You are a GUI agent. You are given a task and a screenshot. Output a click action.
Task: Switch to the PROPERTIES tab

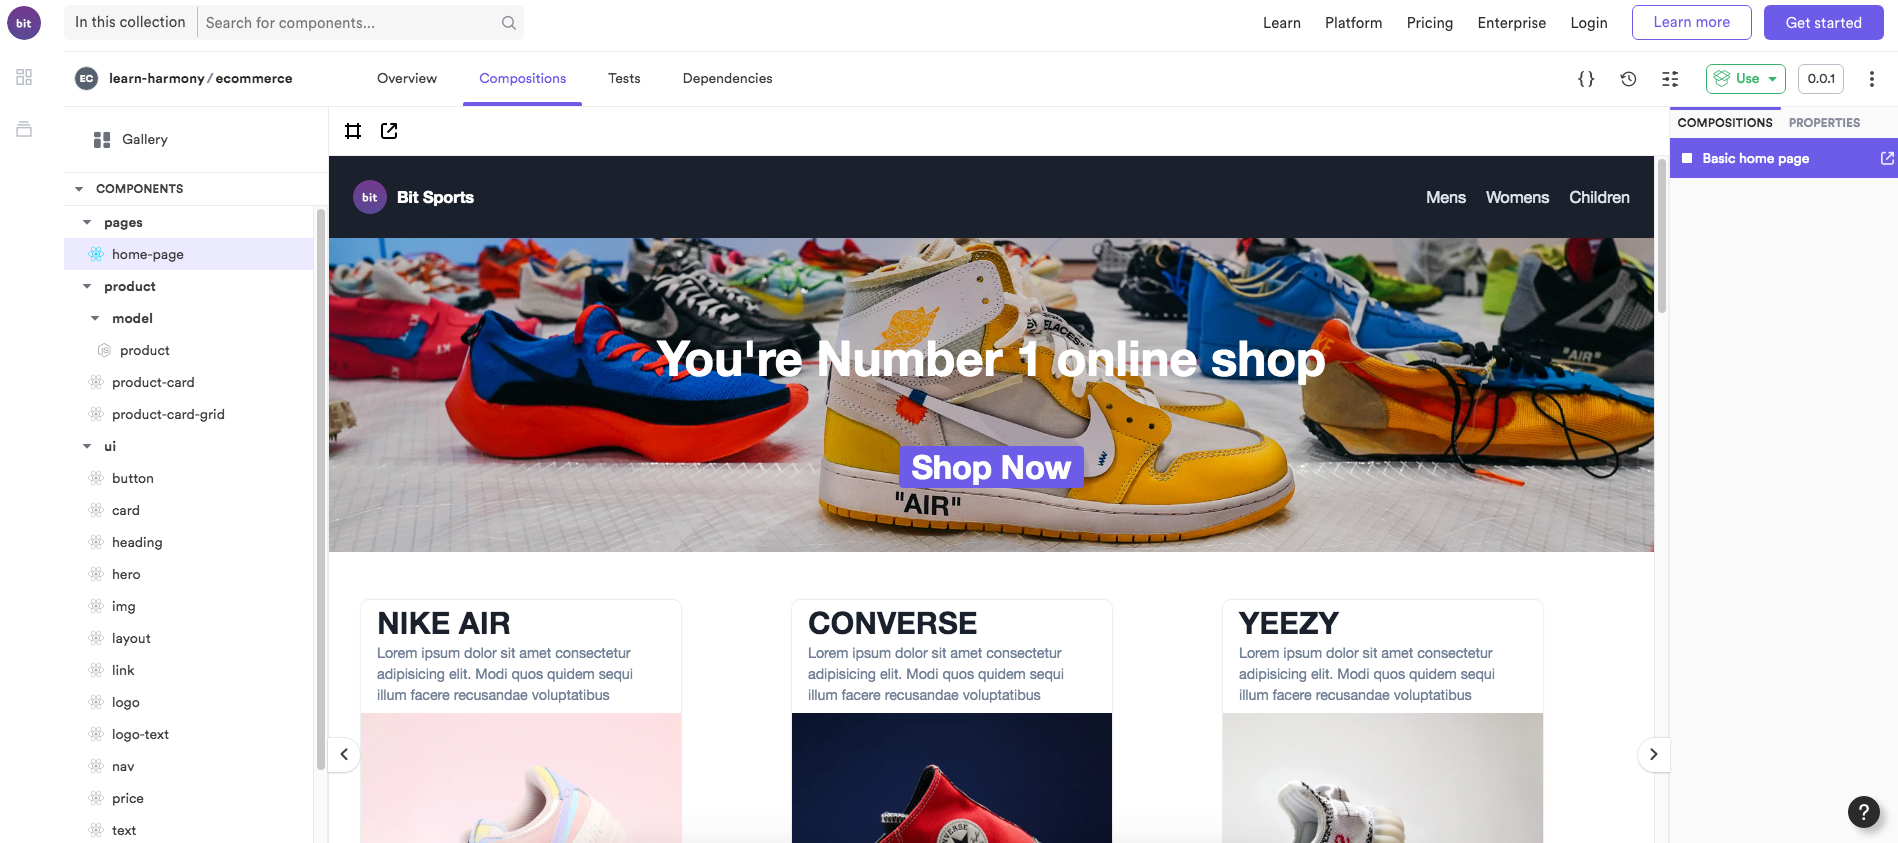1824,123
